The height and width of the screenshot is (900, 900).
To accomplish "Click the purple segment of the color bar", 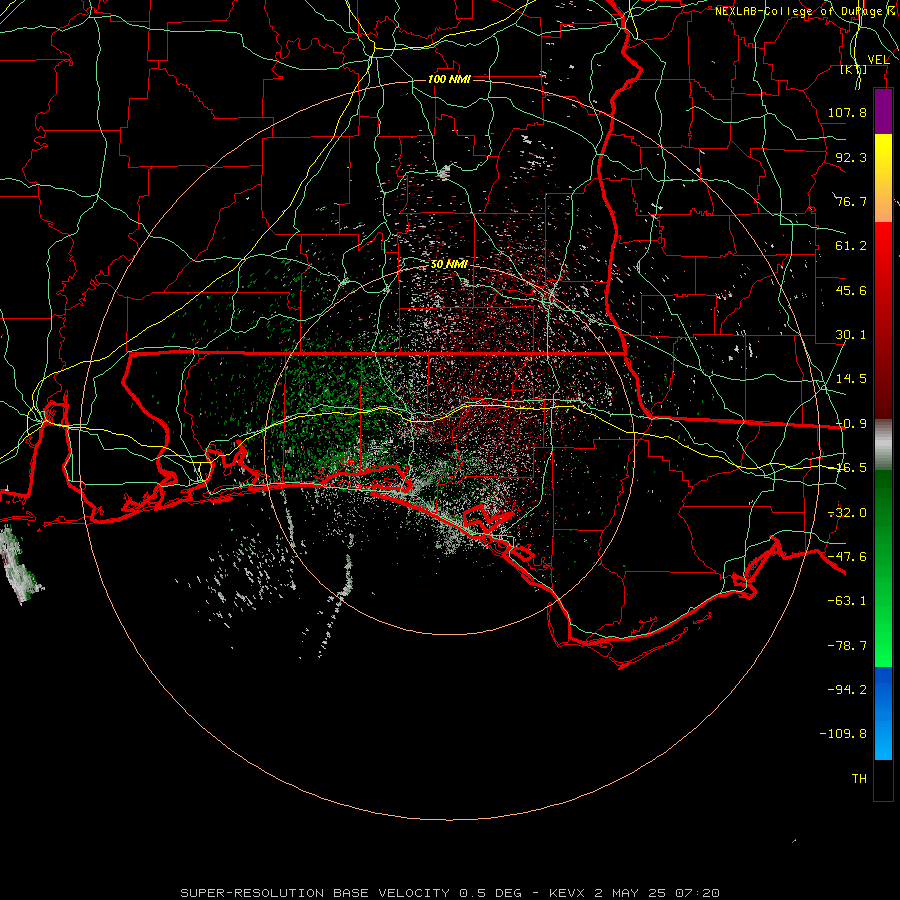I will pos(883,112).
